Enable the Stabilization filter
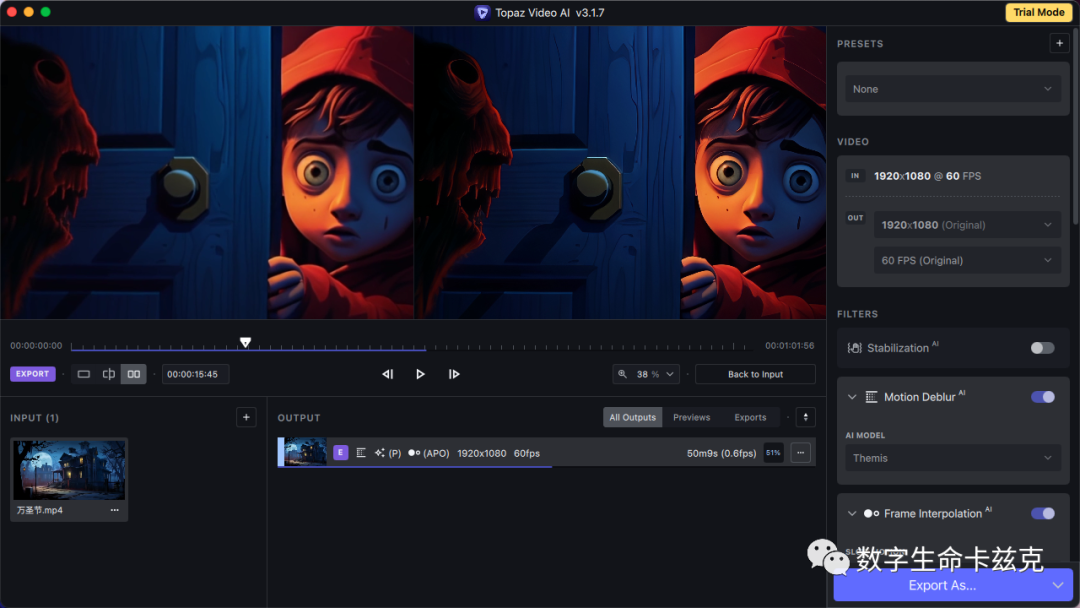This screenshot has width=1080, height=608. 1042,348
